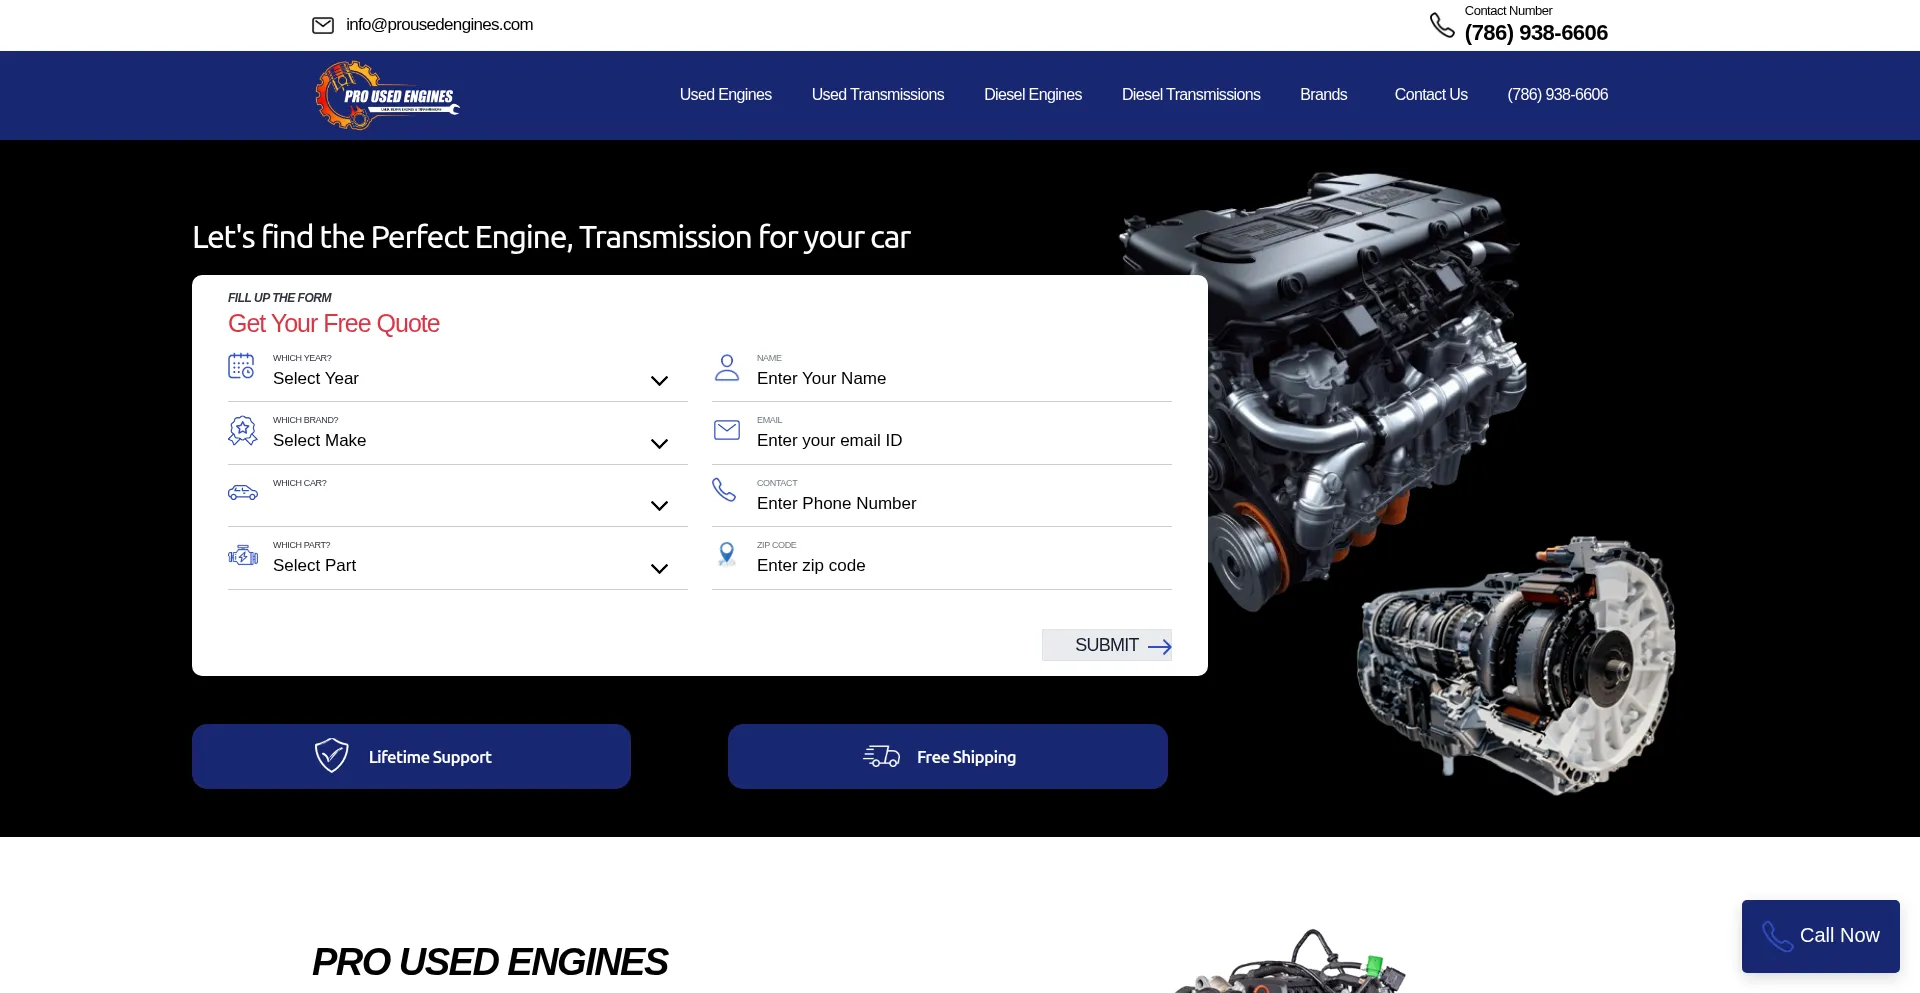
Task: Click the shield icon in Lifetime Support
Action: pos(331,756)
